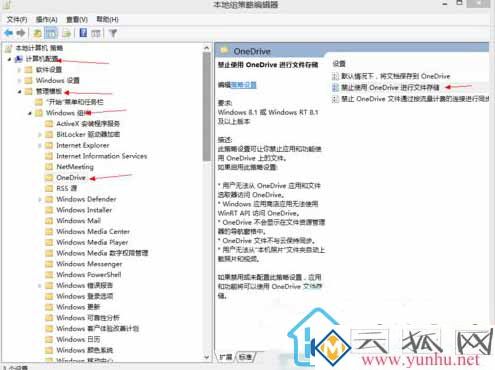
Task: Click the Windows Installer folder icon
Action: [49, 210]
